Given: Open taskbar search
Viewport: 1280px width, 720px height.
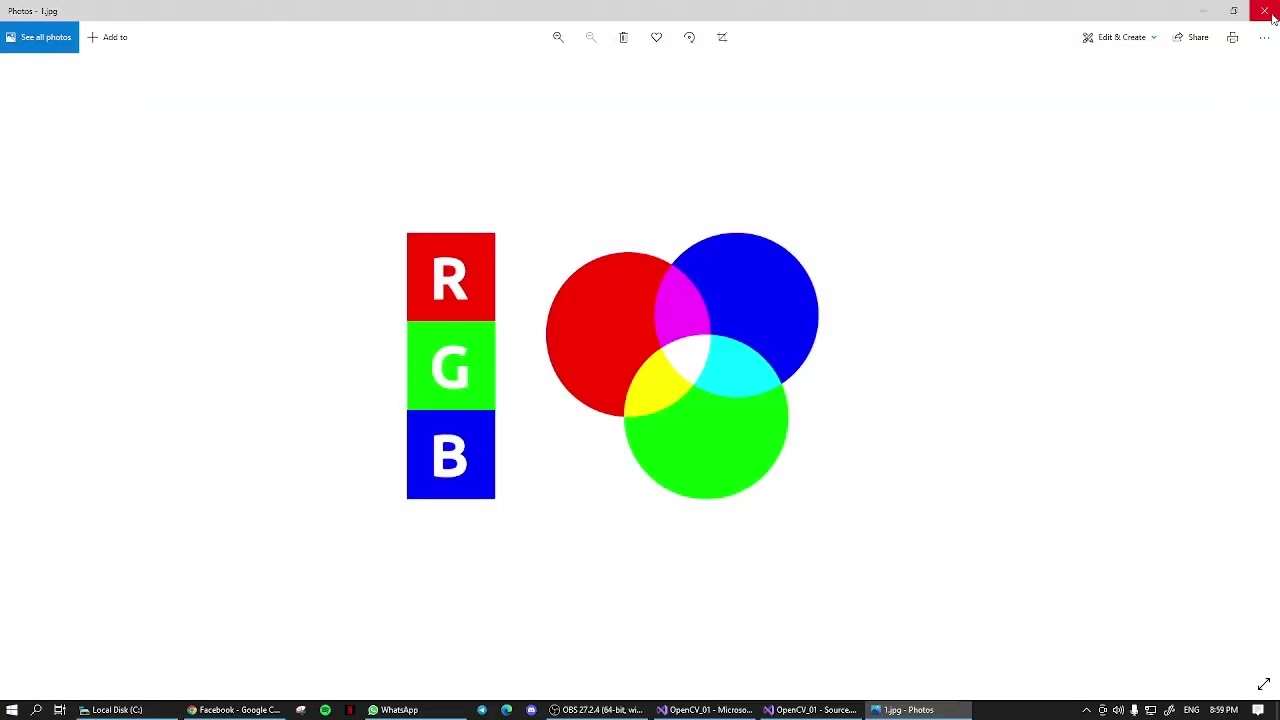Looking at the screenshot, I should pyautogui.click(x=36, y=710).
